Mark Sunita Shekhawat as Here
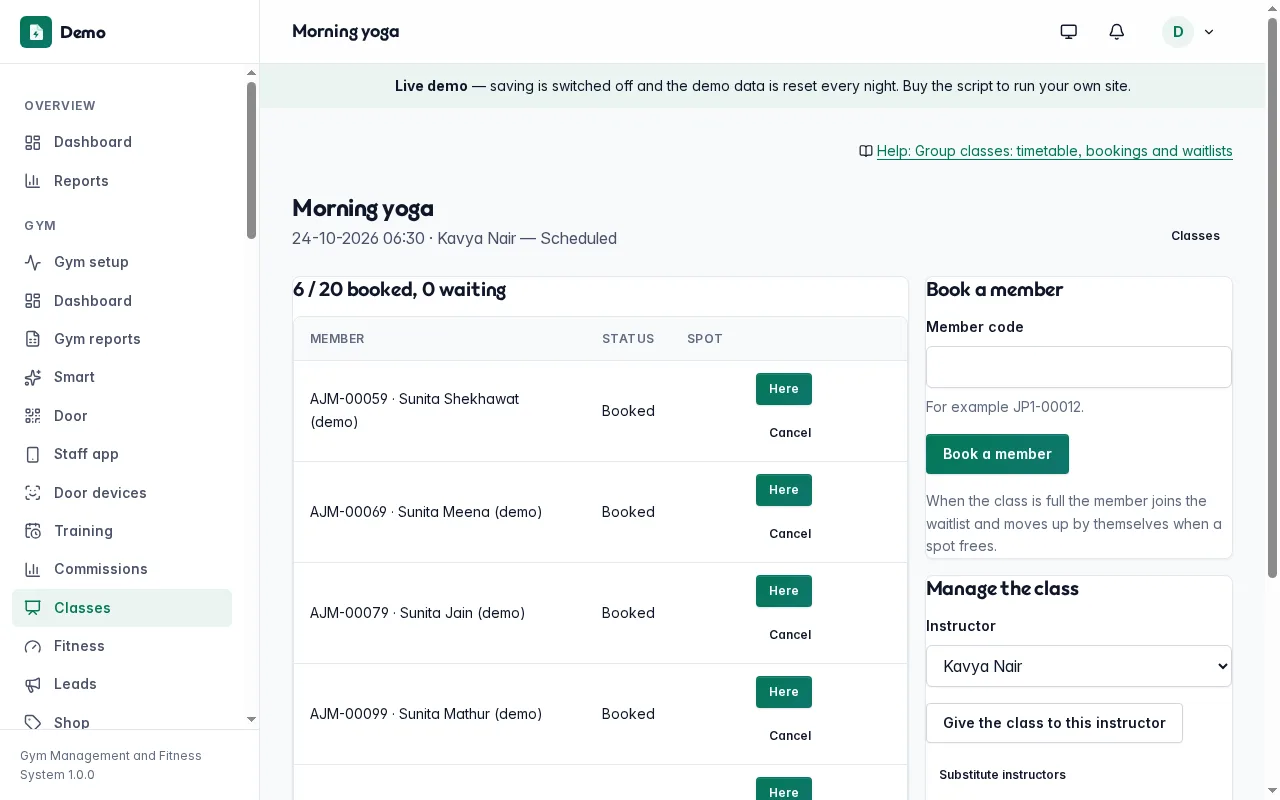Screen dimensions: 1280x800 point(784,389)
